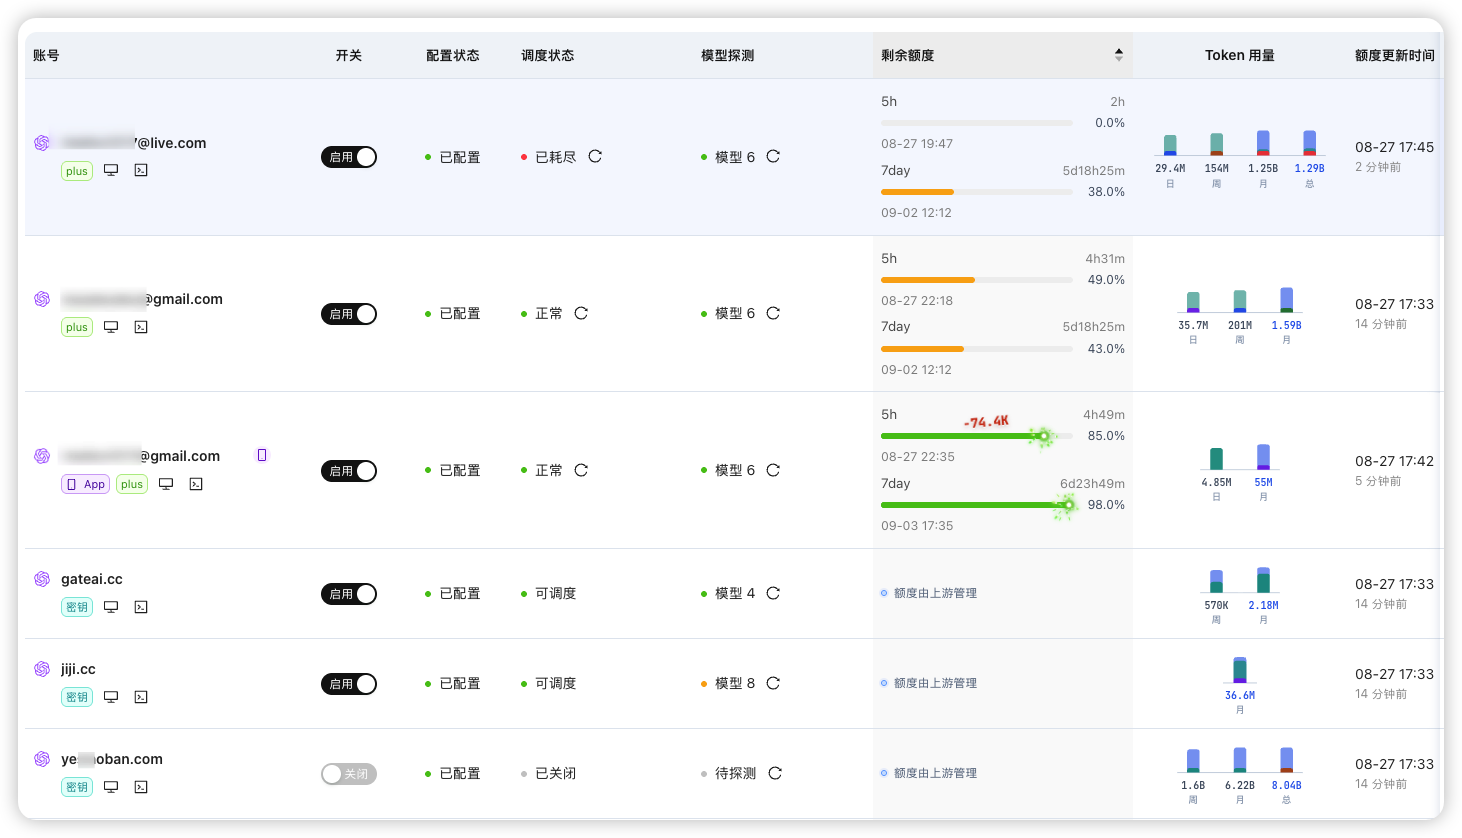Click the terminal icon under jiji.cc

141,697
